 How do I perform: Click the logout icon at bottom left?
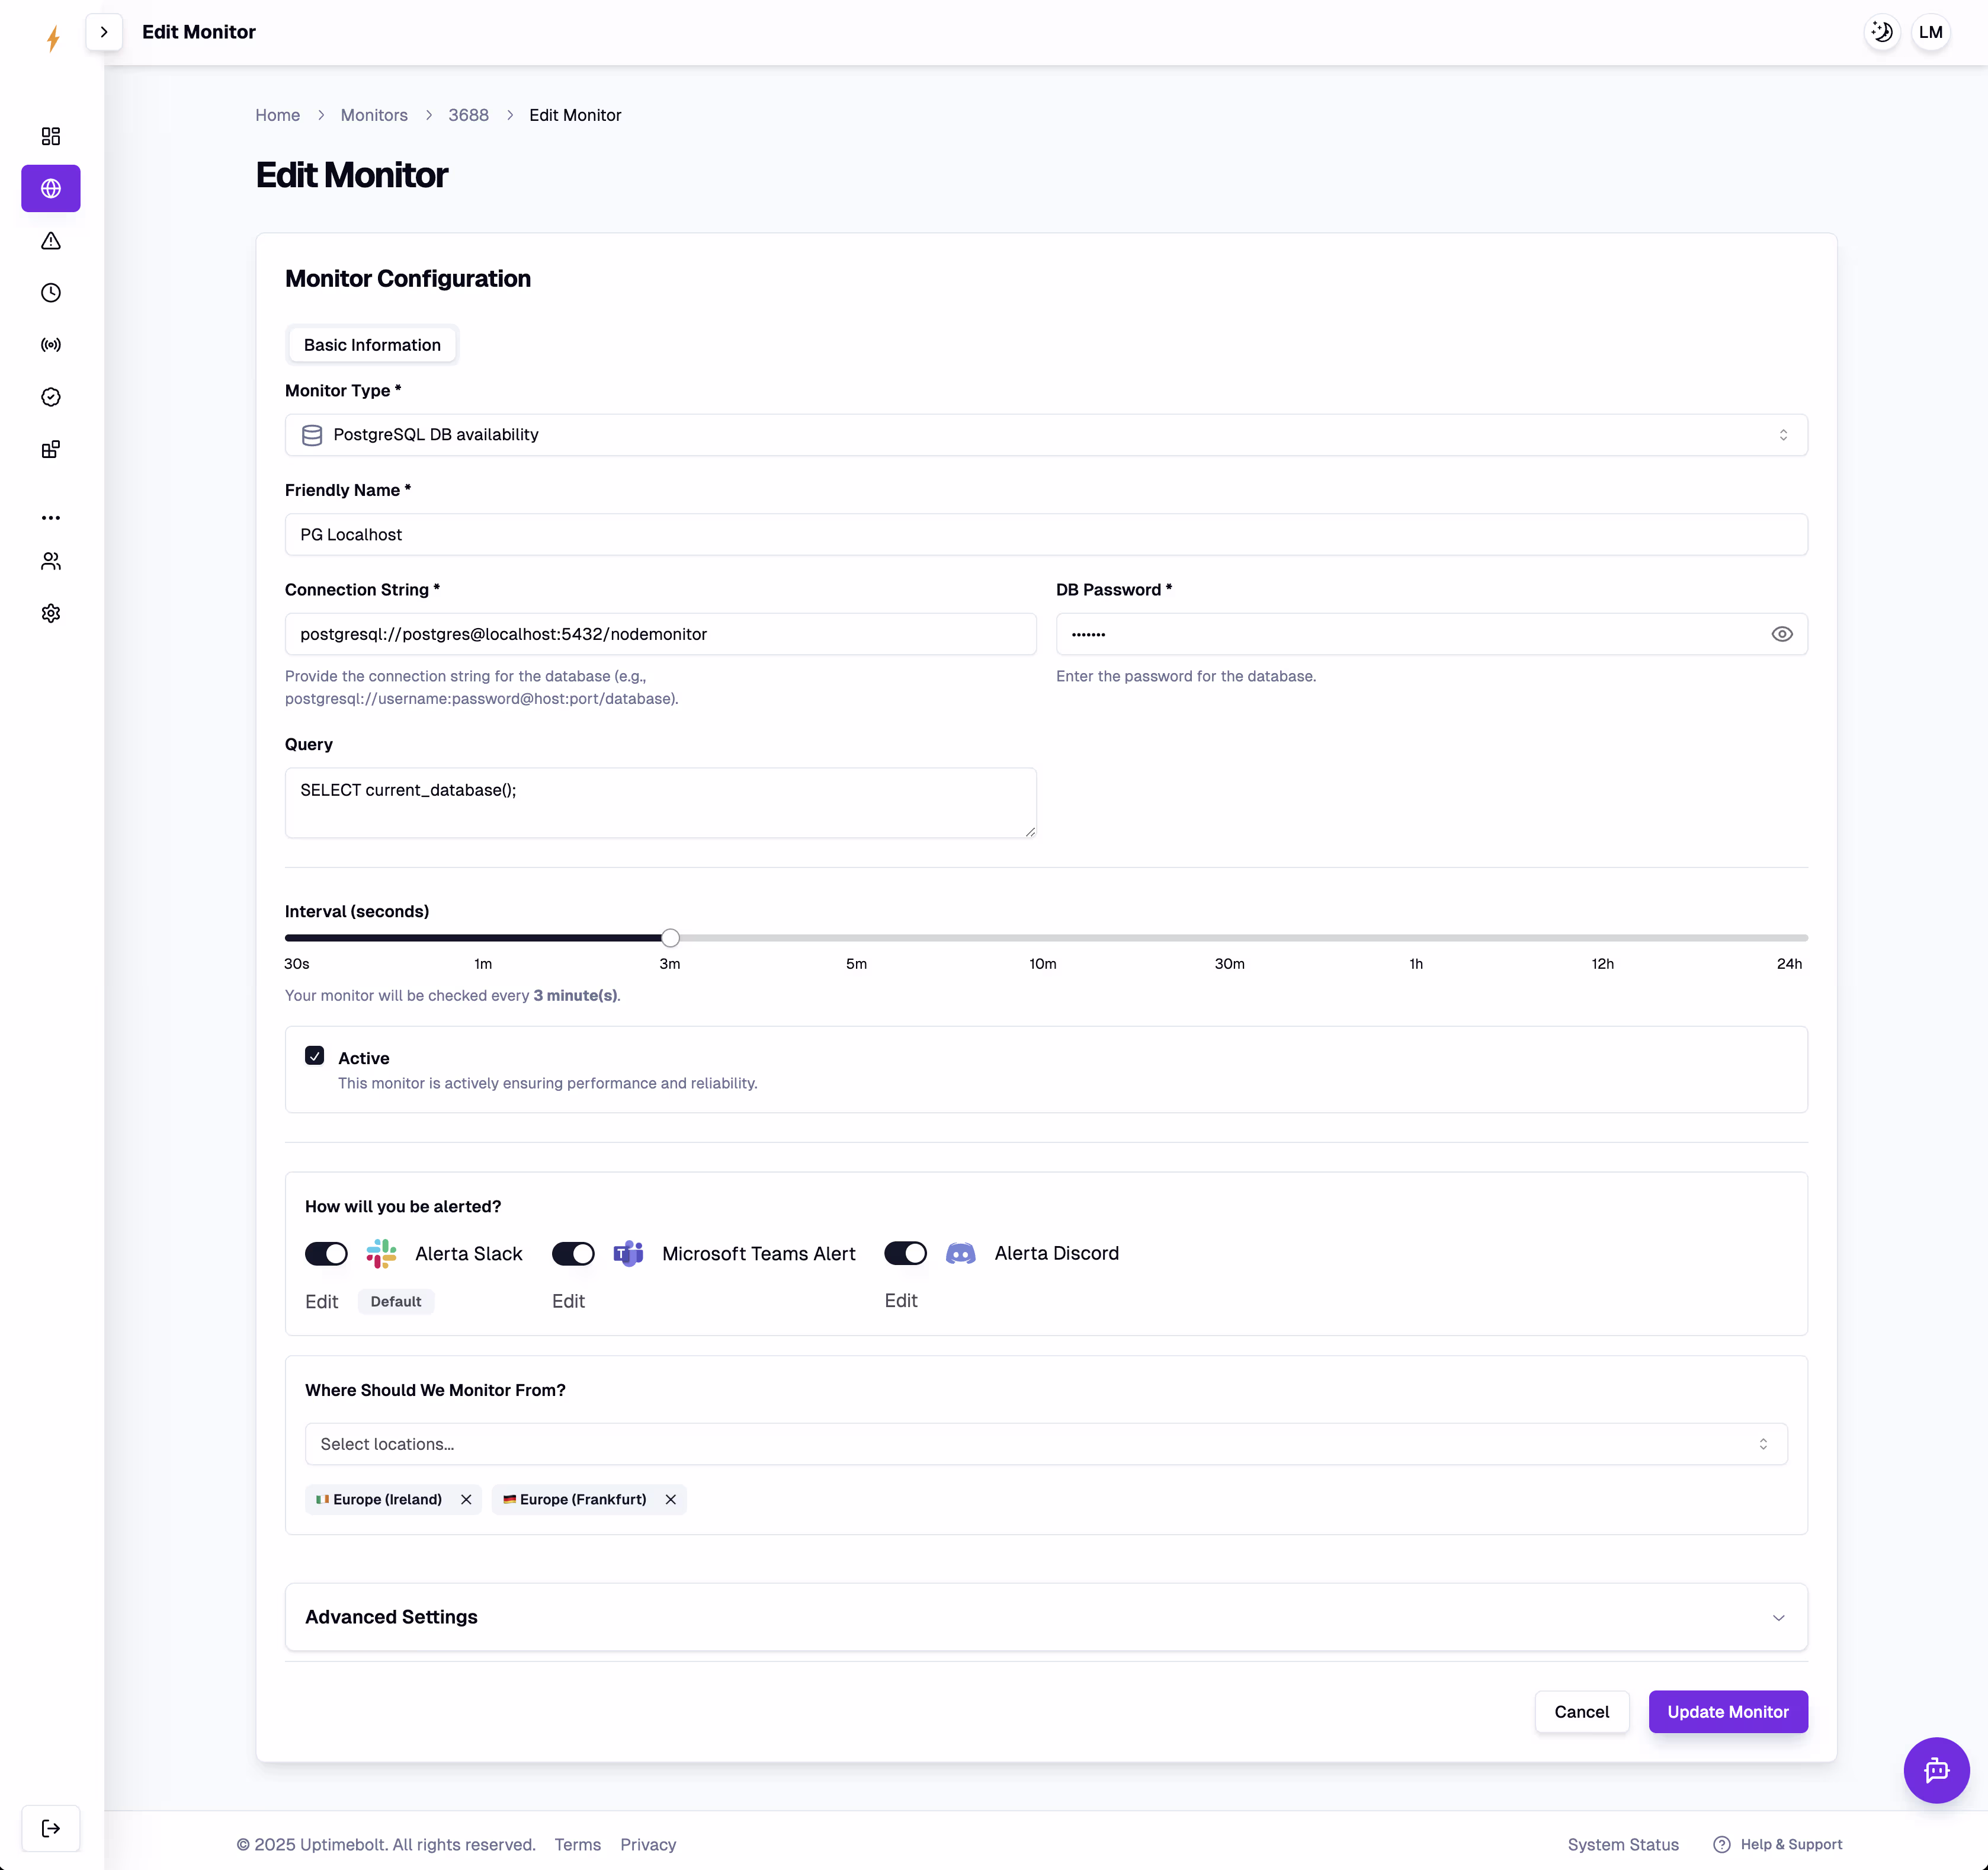click(51, 1828)
